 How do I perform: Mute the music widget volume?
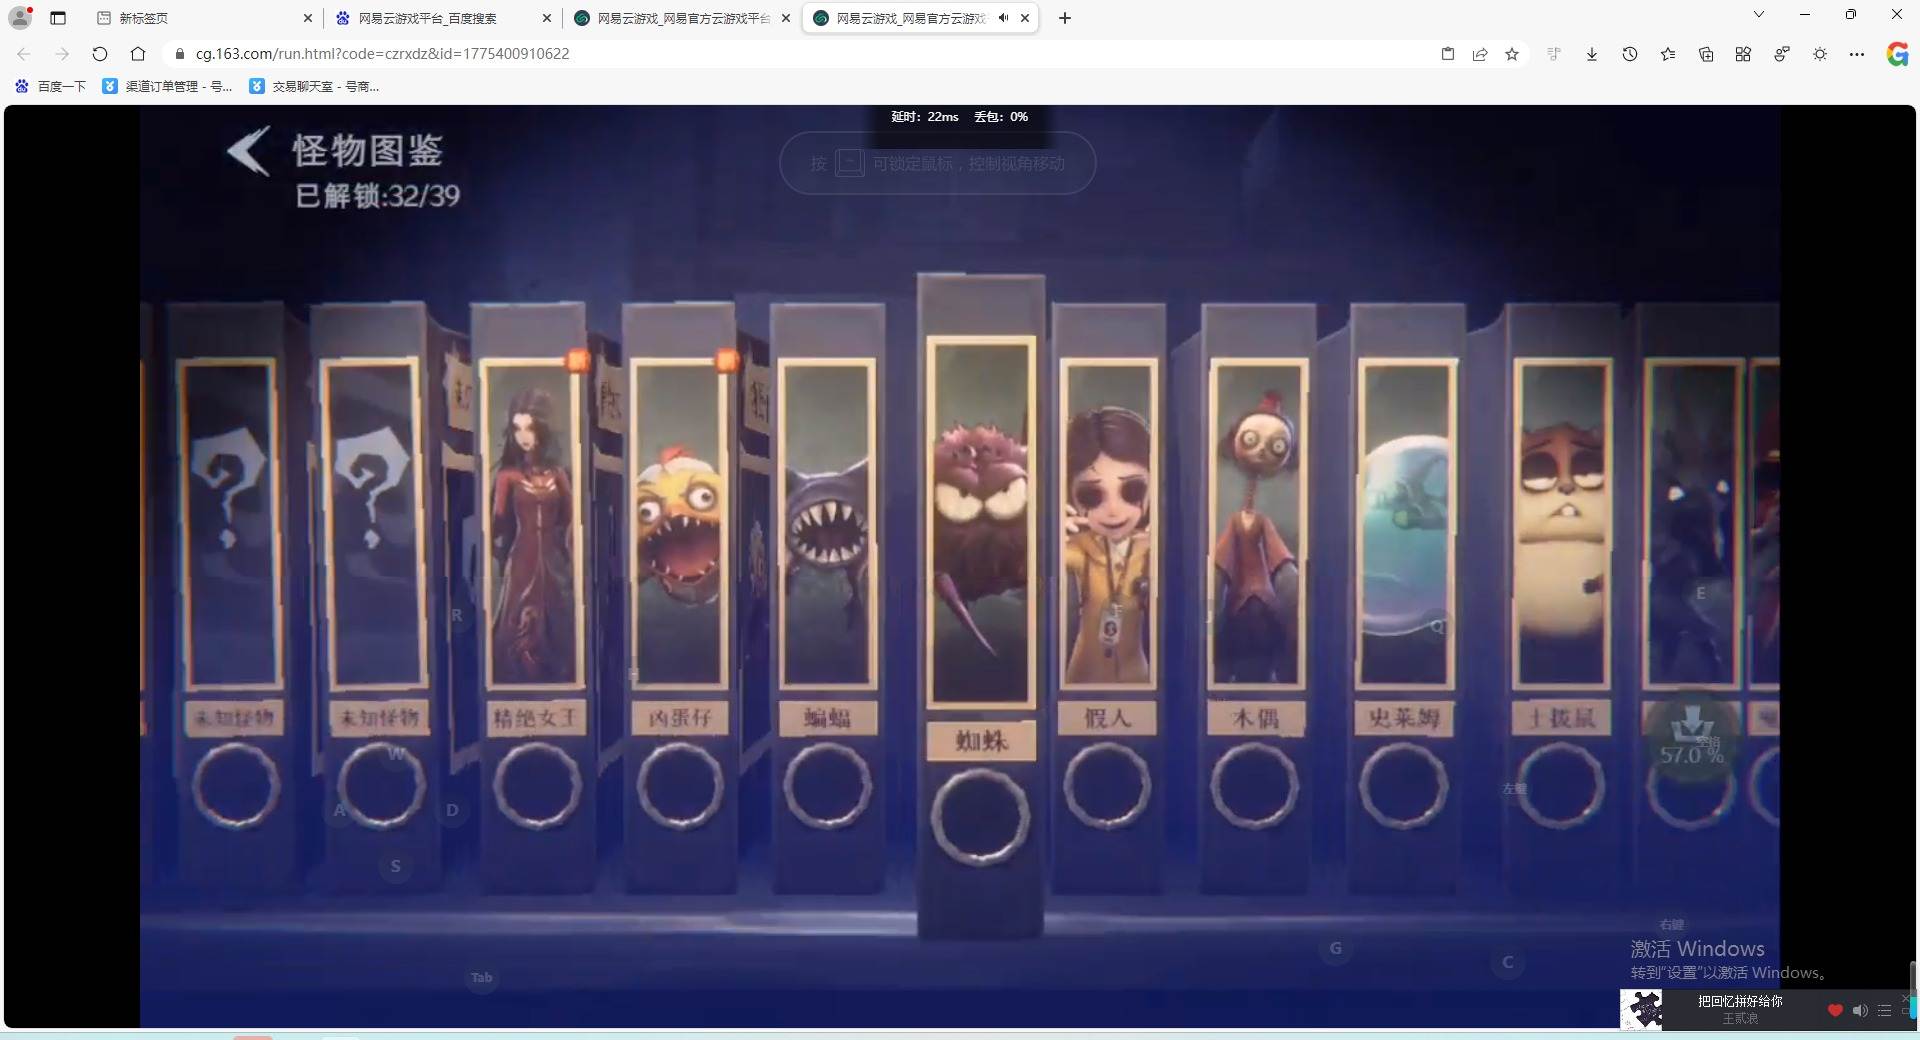tap(1860, 1011)
